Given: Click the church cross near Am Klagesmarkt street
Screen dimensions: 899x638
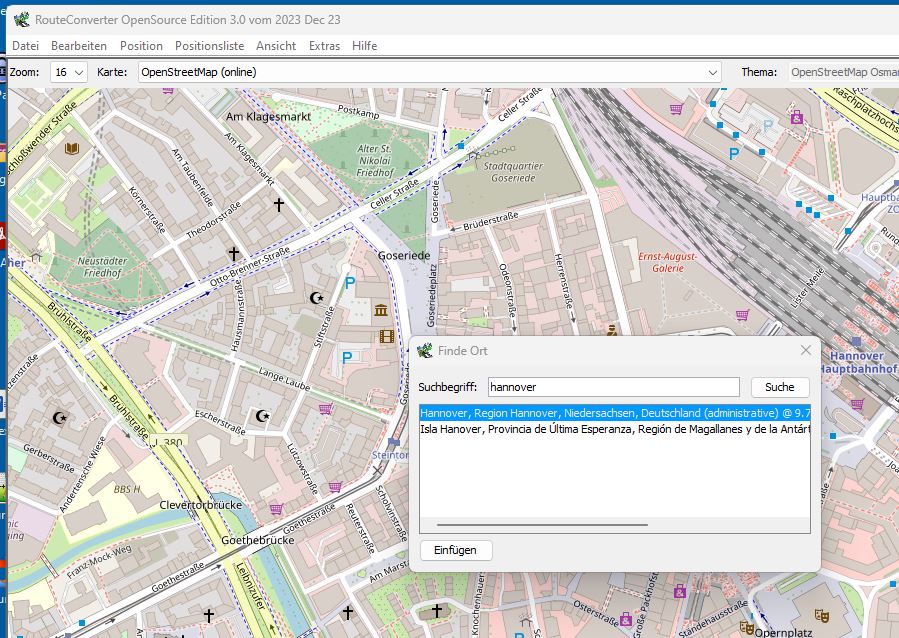Looking at the screenshot, I should pyautogui.click(x=279, y=204).
